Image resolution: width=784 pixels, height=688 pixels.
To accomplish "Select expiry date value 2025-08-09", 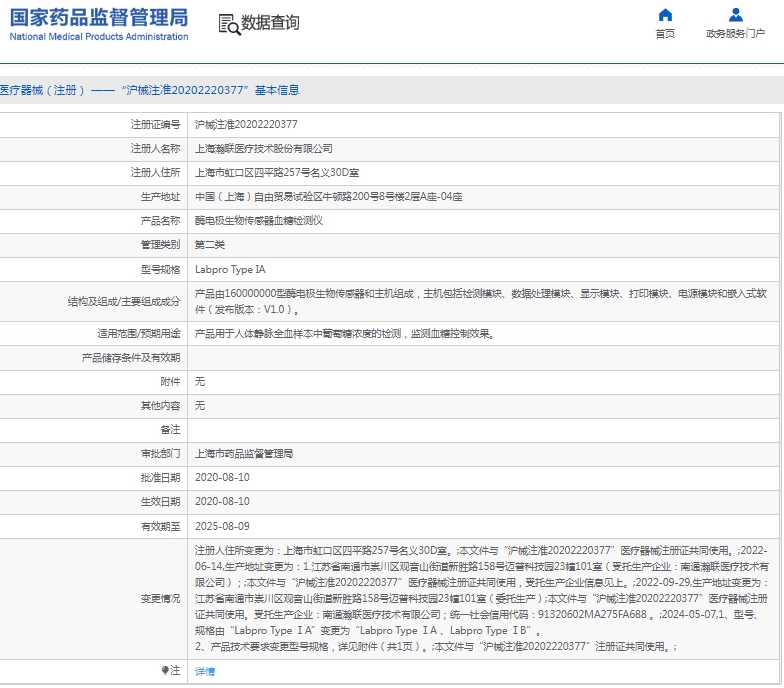I will click(x=222, y=526).
